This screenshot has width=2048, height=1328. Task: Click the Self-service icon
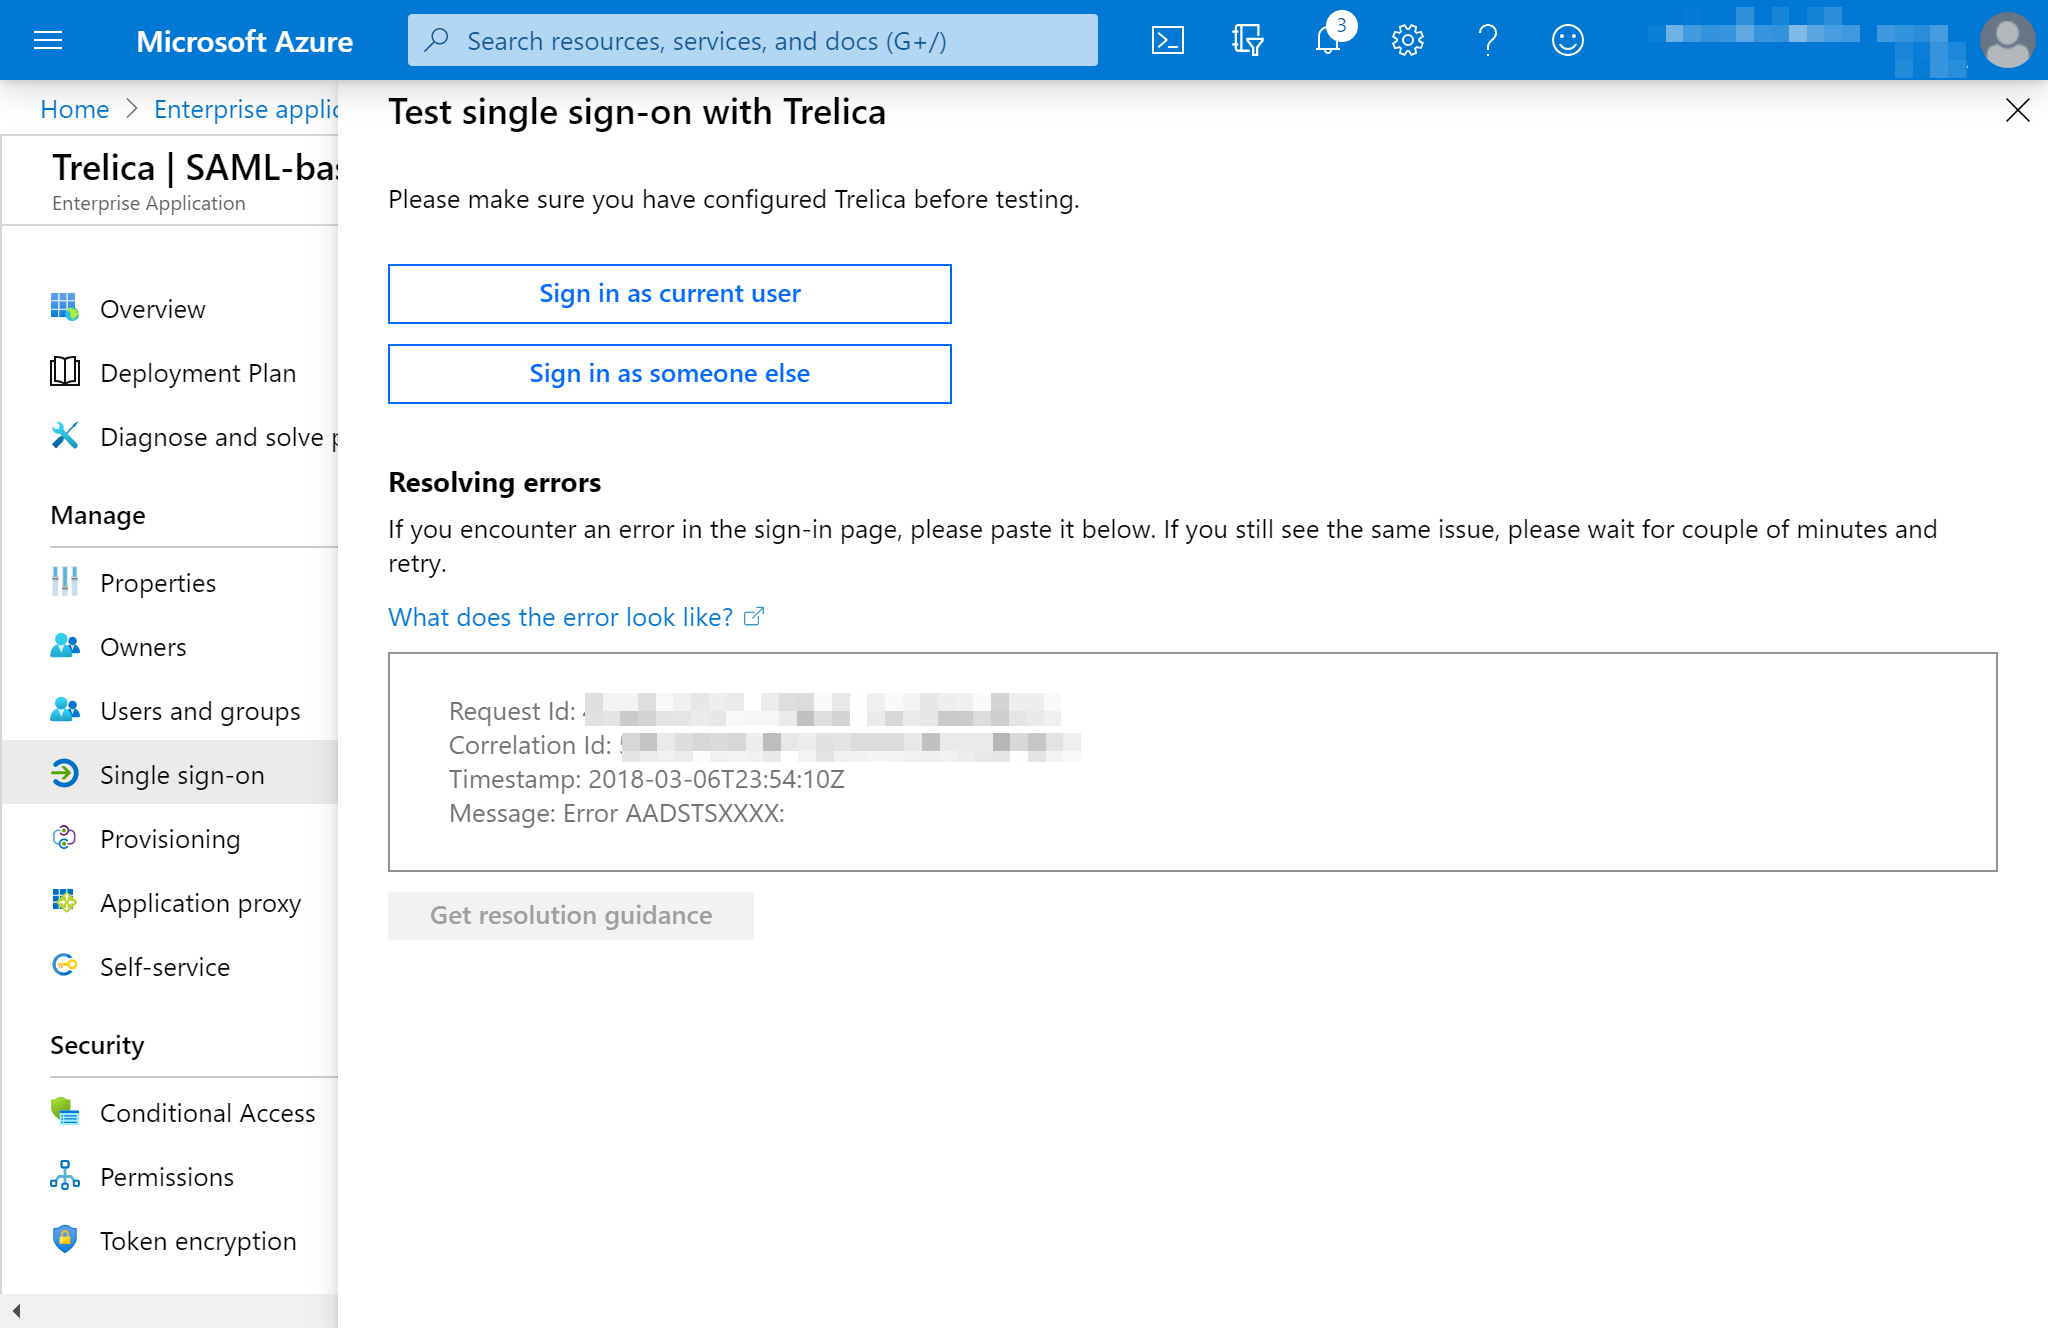[65, 966]
